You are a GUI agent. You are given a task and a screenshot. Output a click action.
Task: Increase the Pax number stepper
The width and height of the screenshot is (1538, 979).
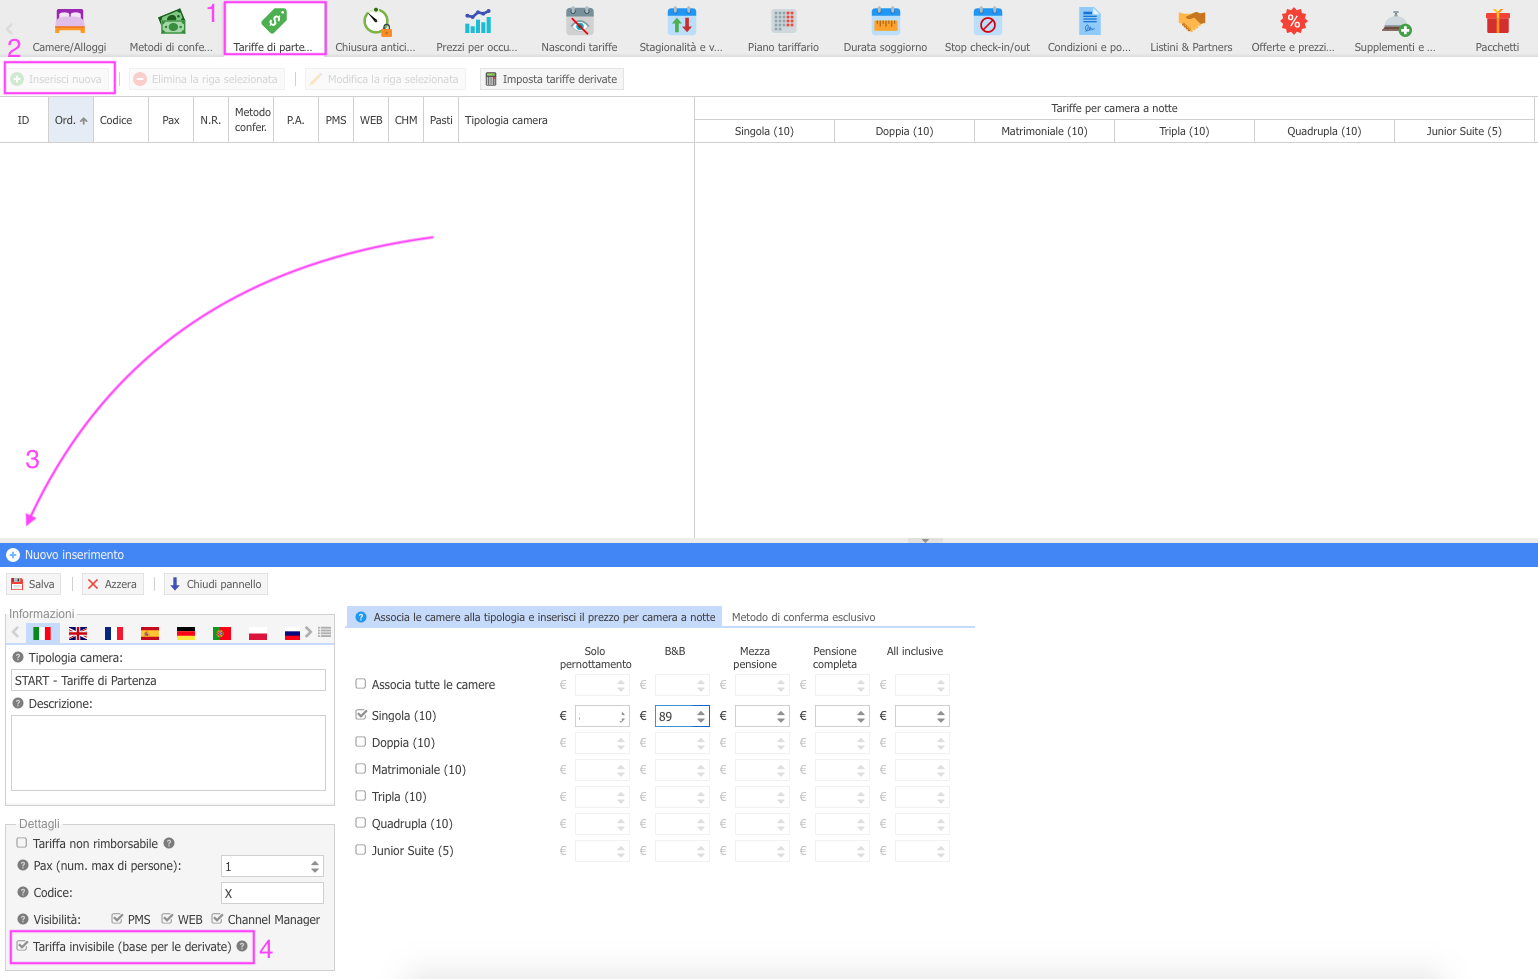pos(315,862)
